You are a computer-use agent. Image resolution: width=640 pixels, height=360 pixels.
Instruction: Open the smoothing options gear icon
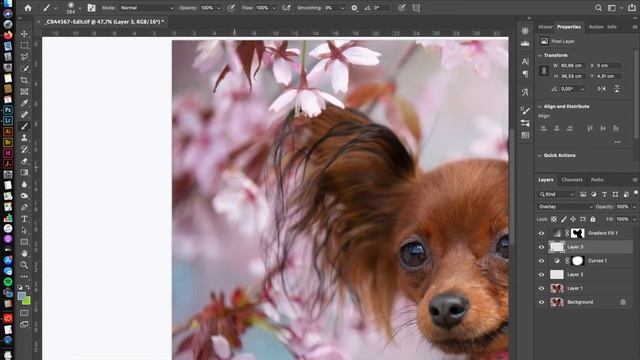(354, 8)
